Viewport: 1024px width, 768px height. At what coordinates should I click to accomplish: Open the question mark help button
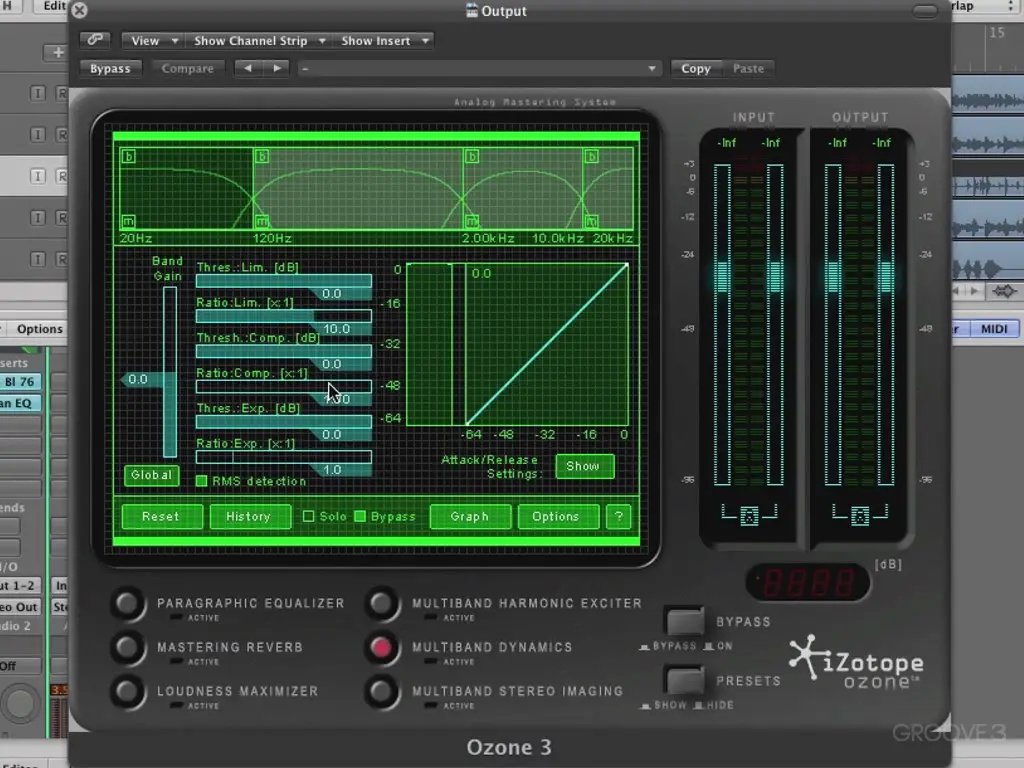(618, 517)
